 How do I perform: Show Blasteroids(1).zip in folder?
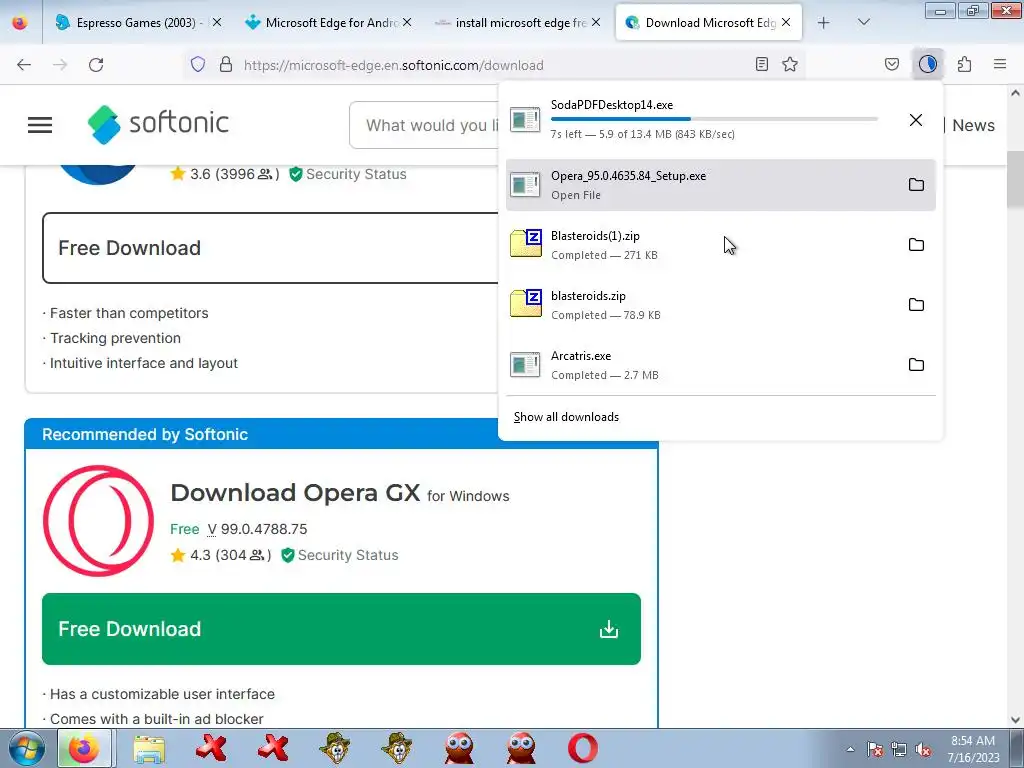tap(916, 245)
